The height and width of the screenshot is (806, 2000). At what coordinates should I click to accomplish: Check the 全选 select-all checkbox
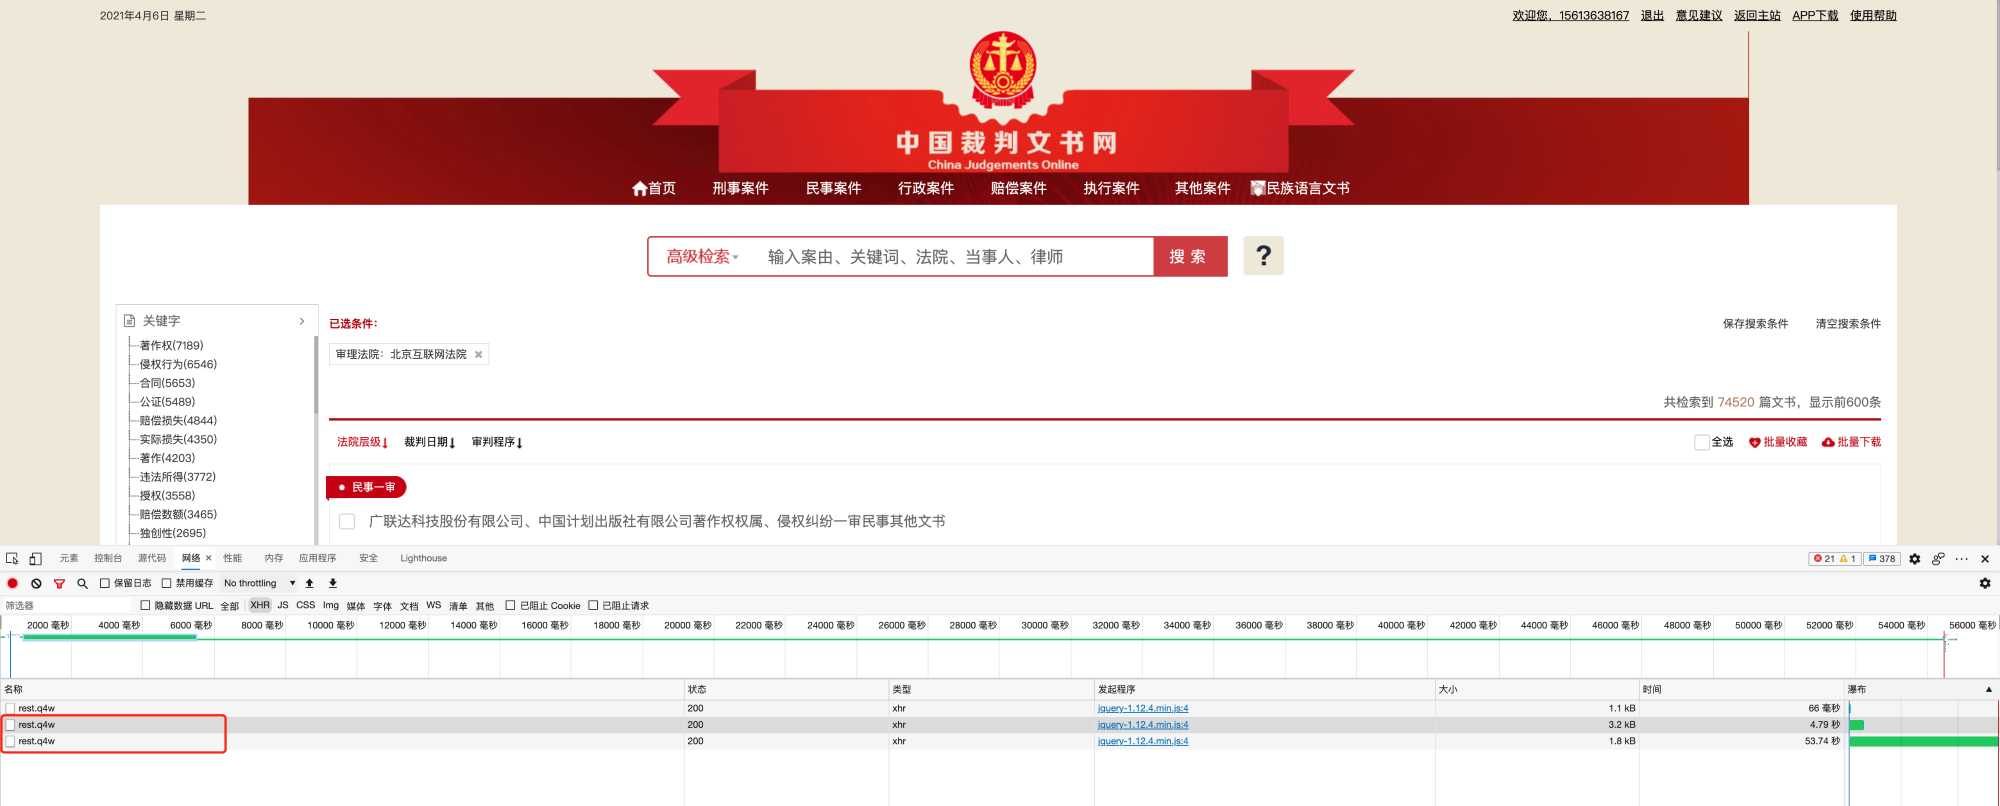pyautogui.click(x=1702, y=442)
